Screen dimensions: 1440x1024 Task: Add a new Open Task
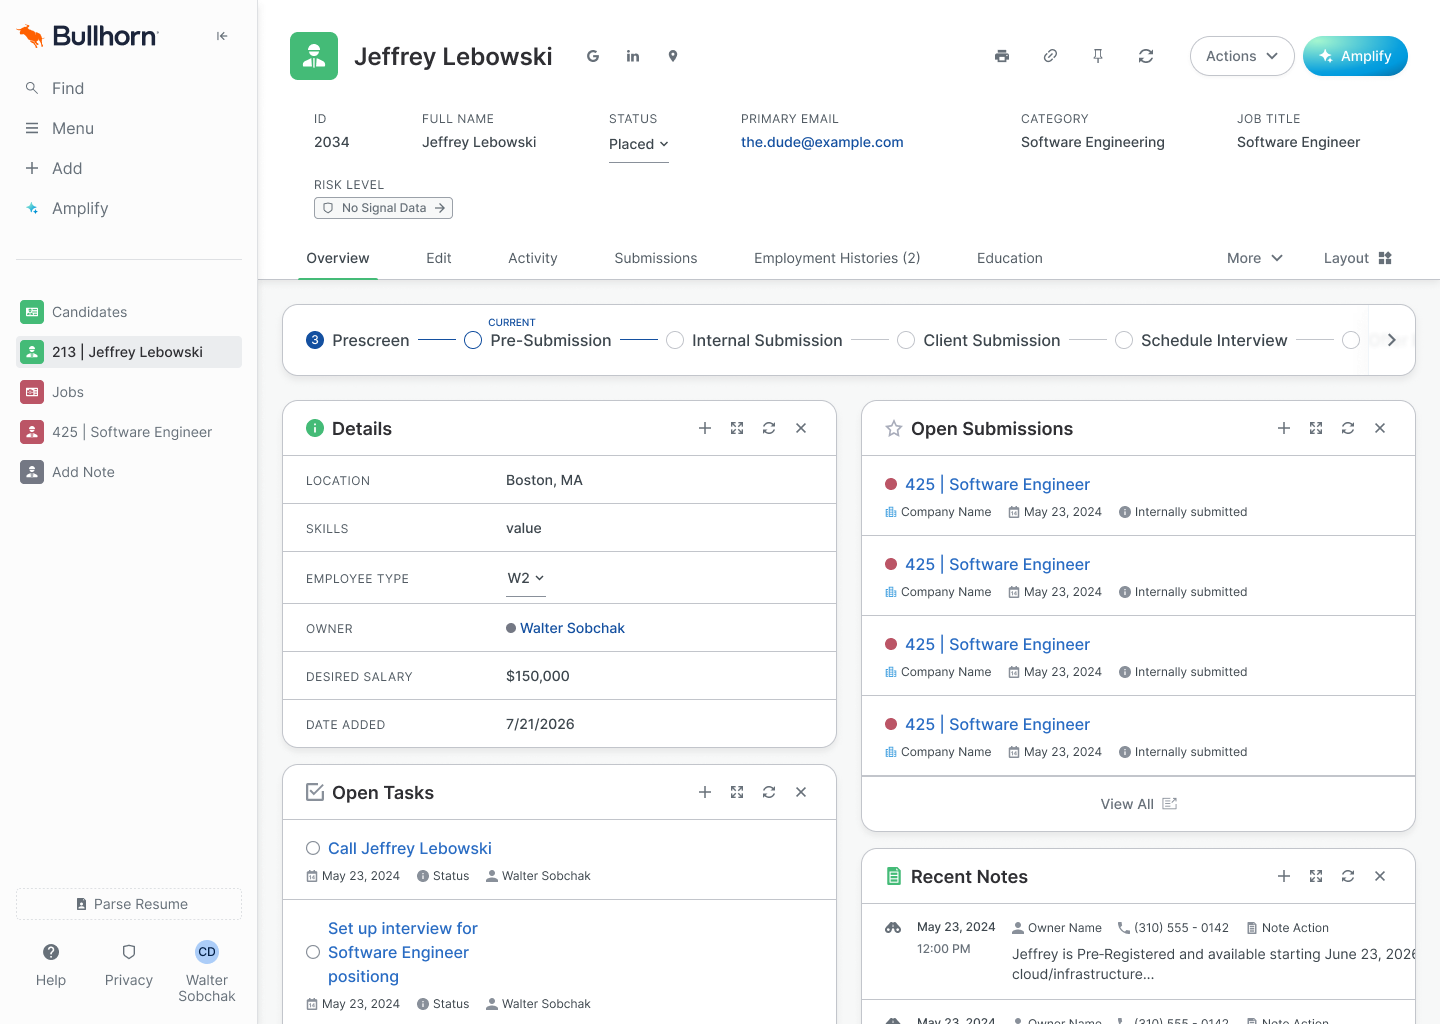[705, 792]
